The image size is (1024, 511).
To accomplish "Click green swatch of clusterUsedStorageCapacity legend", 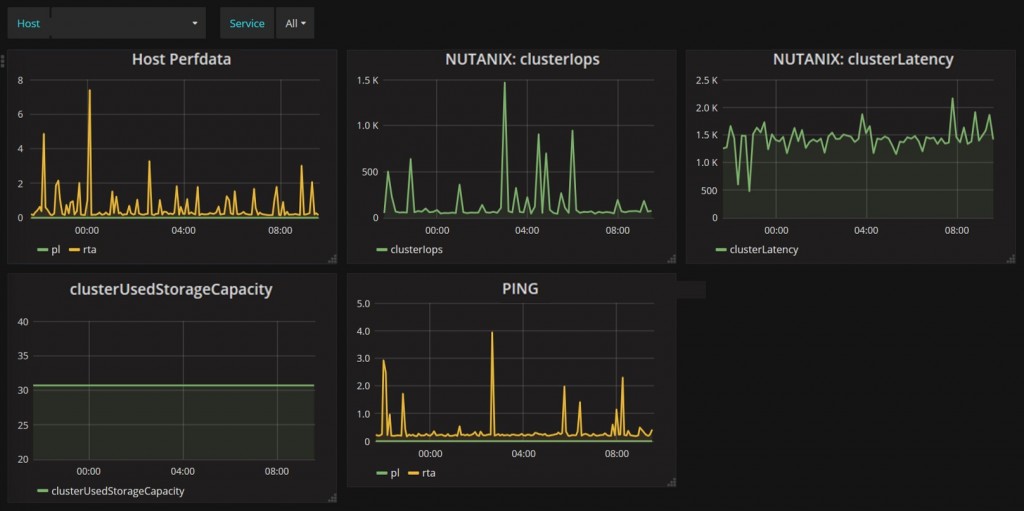I will point(43,490).
